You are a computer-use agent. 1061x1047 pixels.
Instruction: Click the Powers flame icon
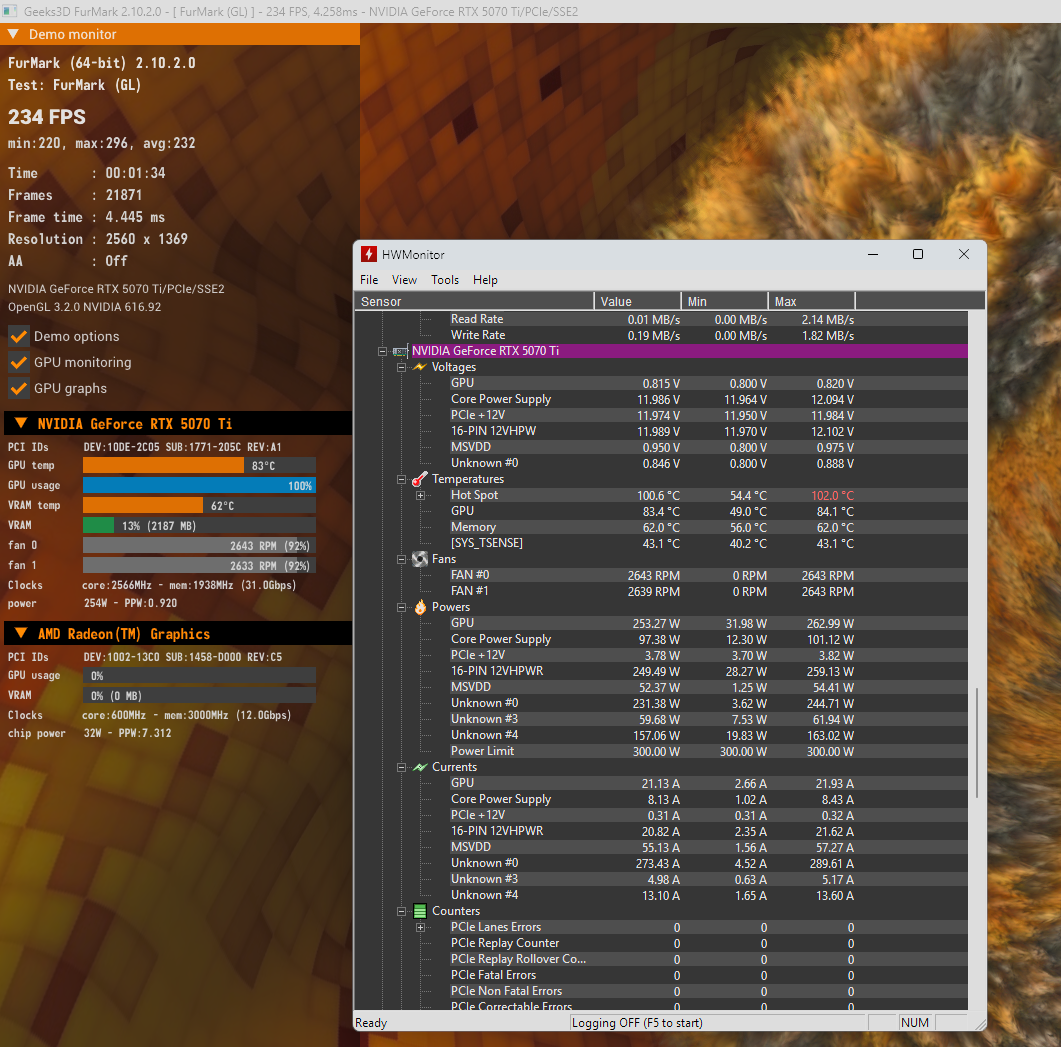420,607
